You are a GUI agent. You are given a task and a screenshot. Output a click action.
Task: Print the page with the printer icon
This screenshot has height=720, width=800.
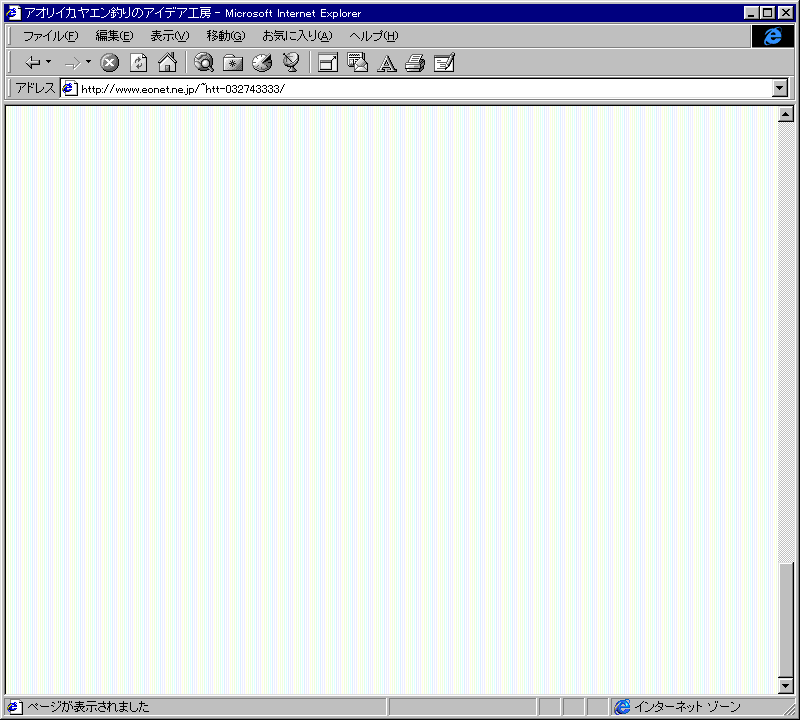[x=415, y=63]
